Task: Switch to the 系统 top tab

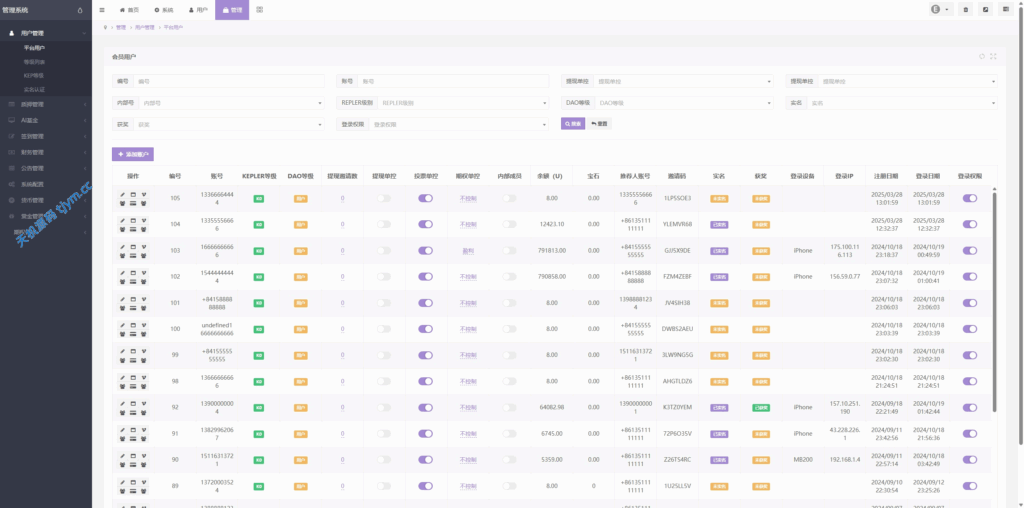Action: [x=163, y=9]
